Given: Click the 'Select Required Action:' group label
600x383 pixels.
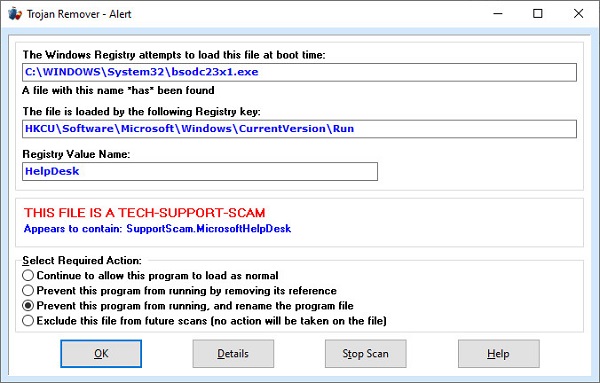Looking at the screenshot, I should point(82,261).
